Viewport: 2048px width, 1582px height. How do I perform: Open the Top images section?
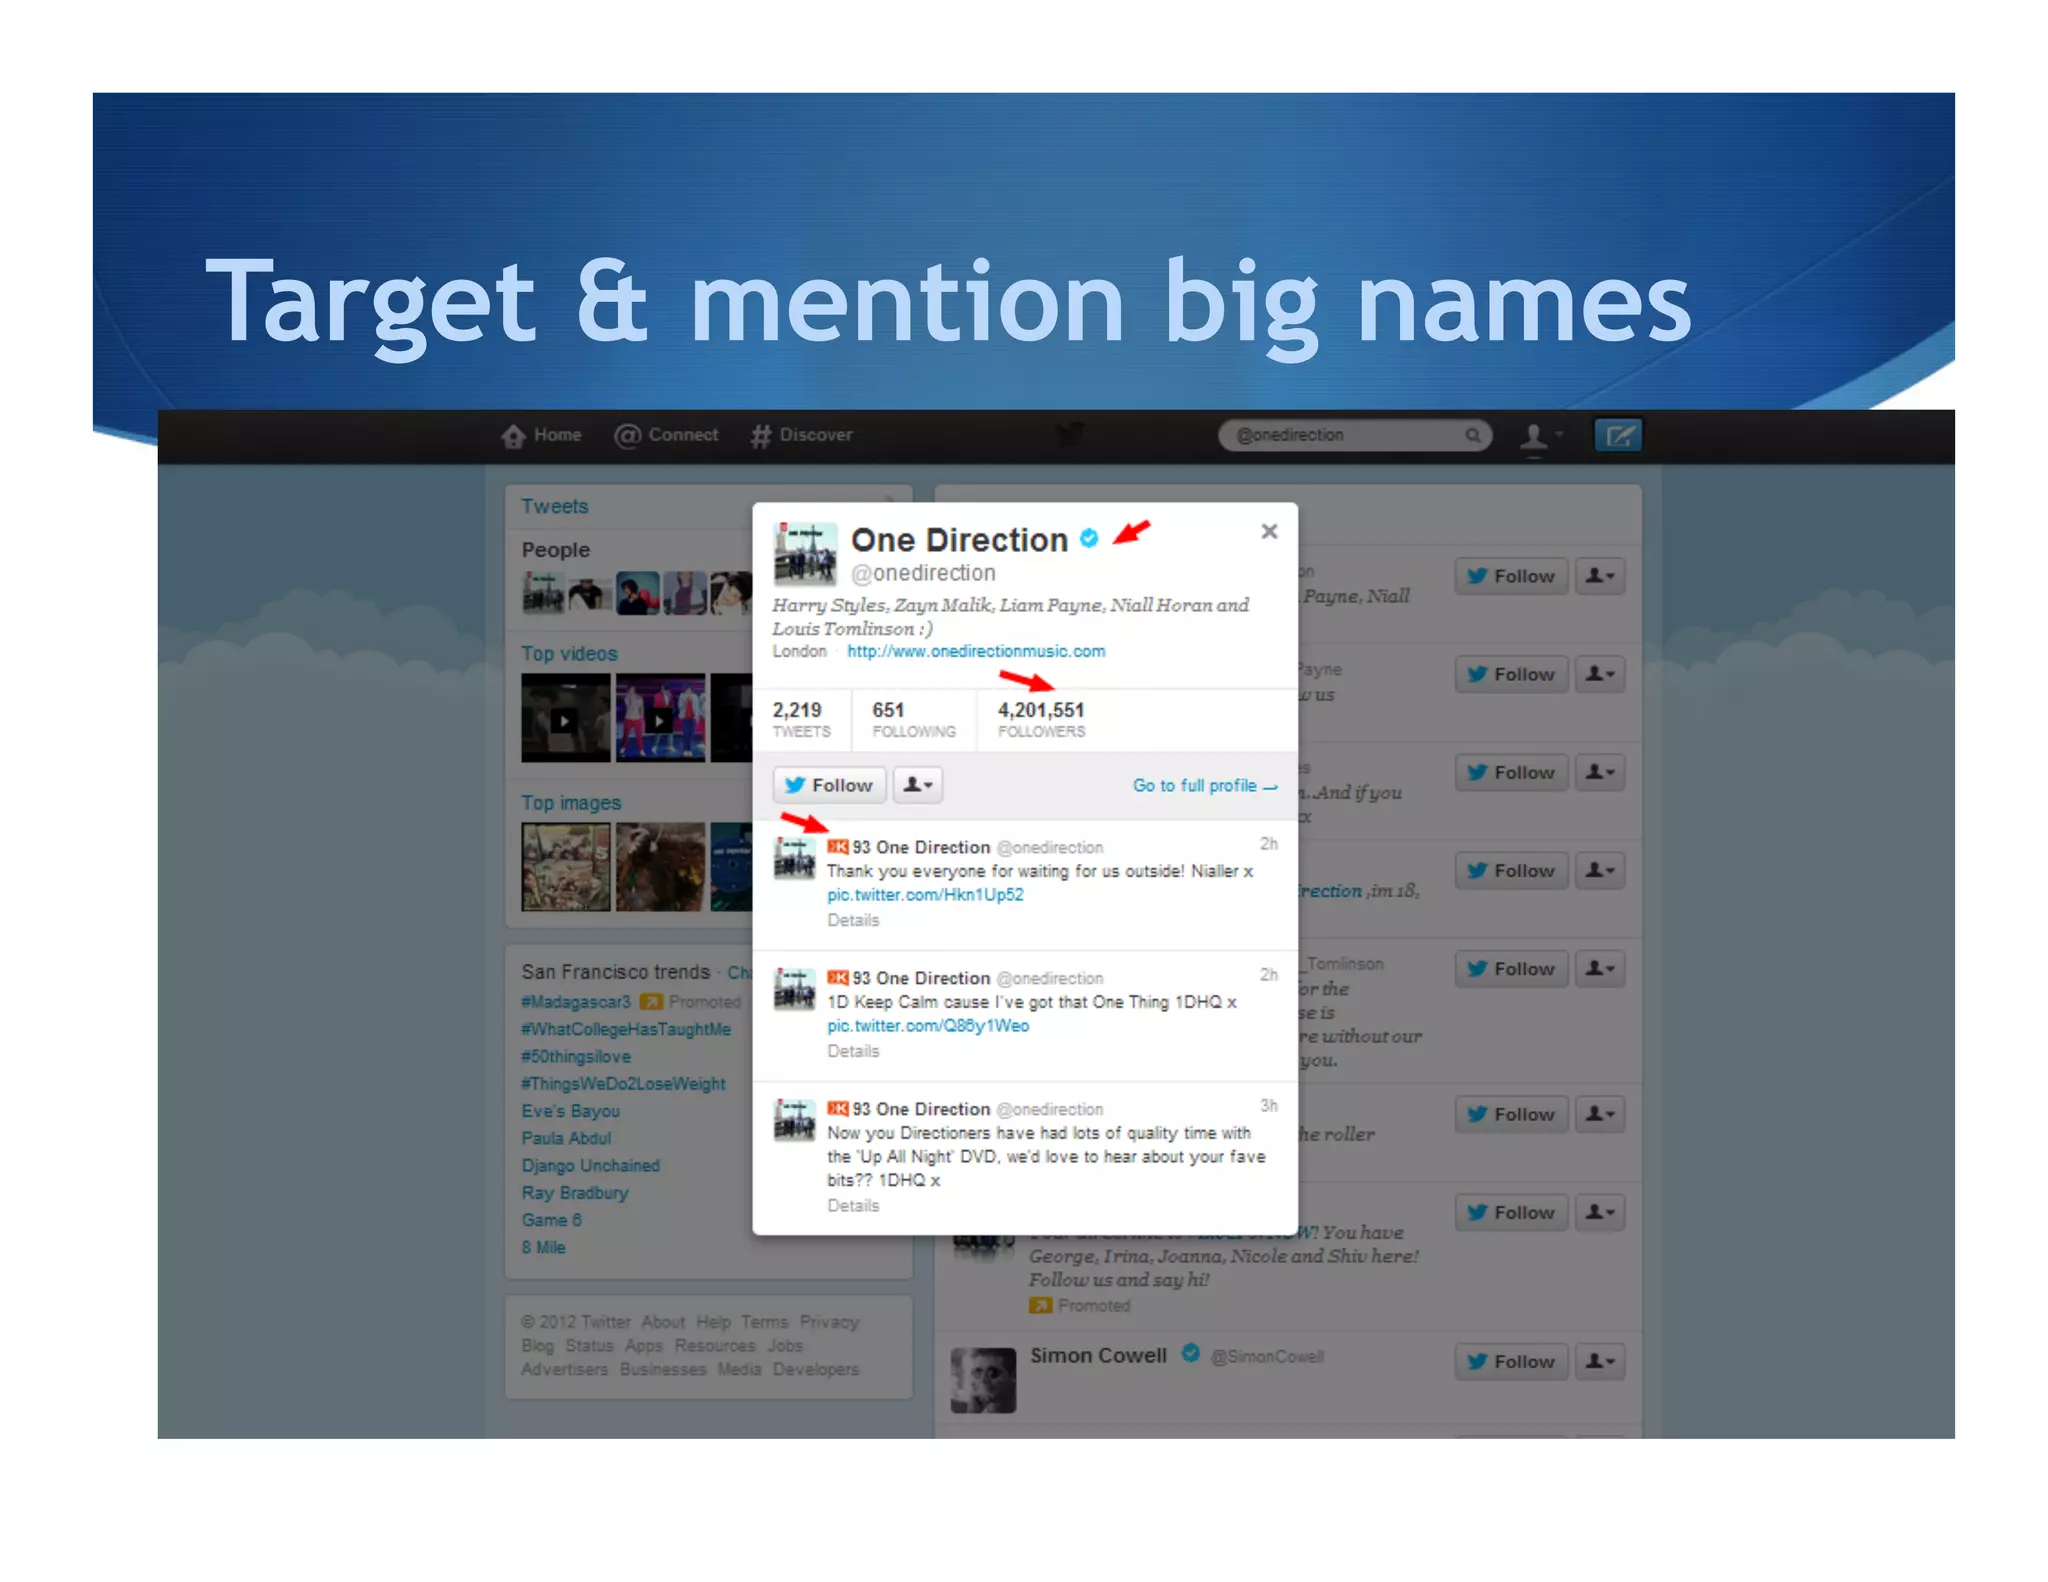pyautogui.click(x=571, y=803)
